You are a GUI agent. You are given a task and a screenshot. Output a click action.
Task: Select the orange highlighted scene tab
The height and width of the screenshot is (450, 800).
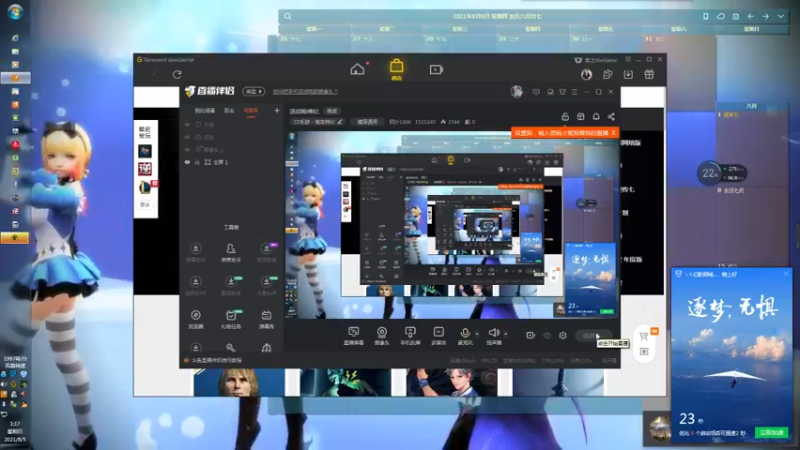click(251, 111)
